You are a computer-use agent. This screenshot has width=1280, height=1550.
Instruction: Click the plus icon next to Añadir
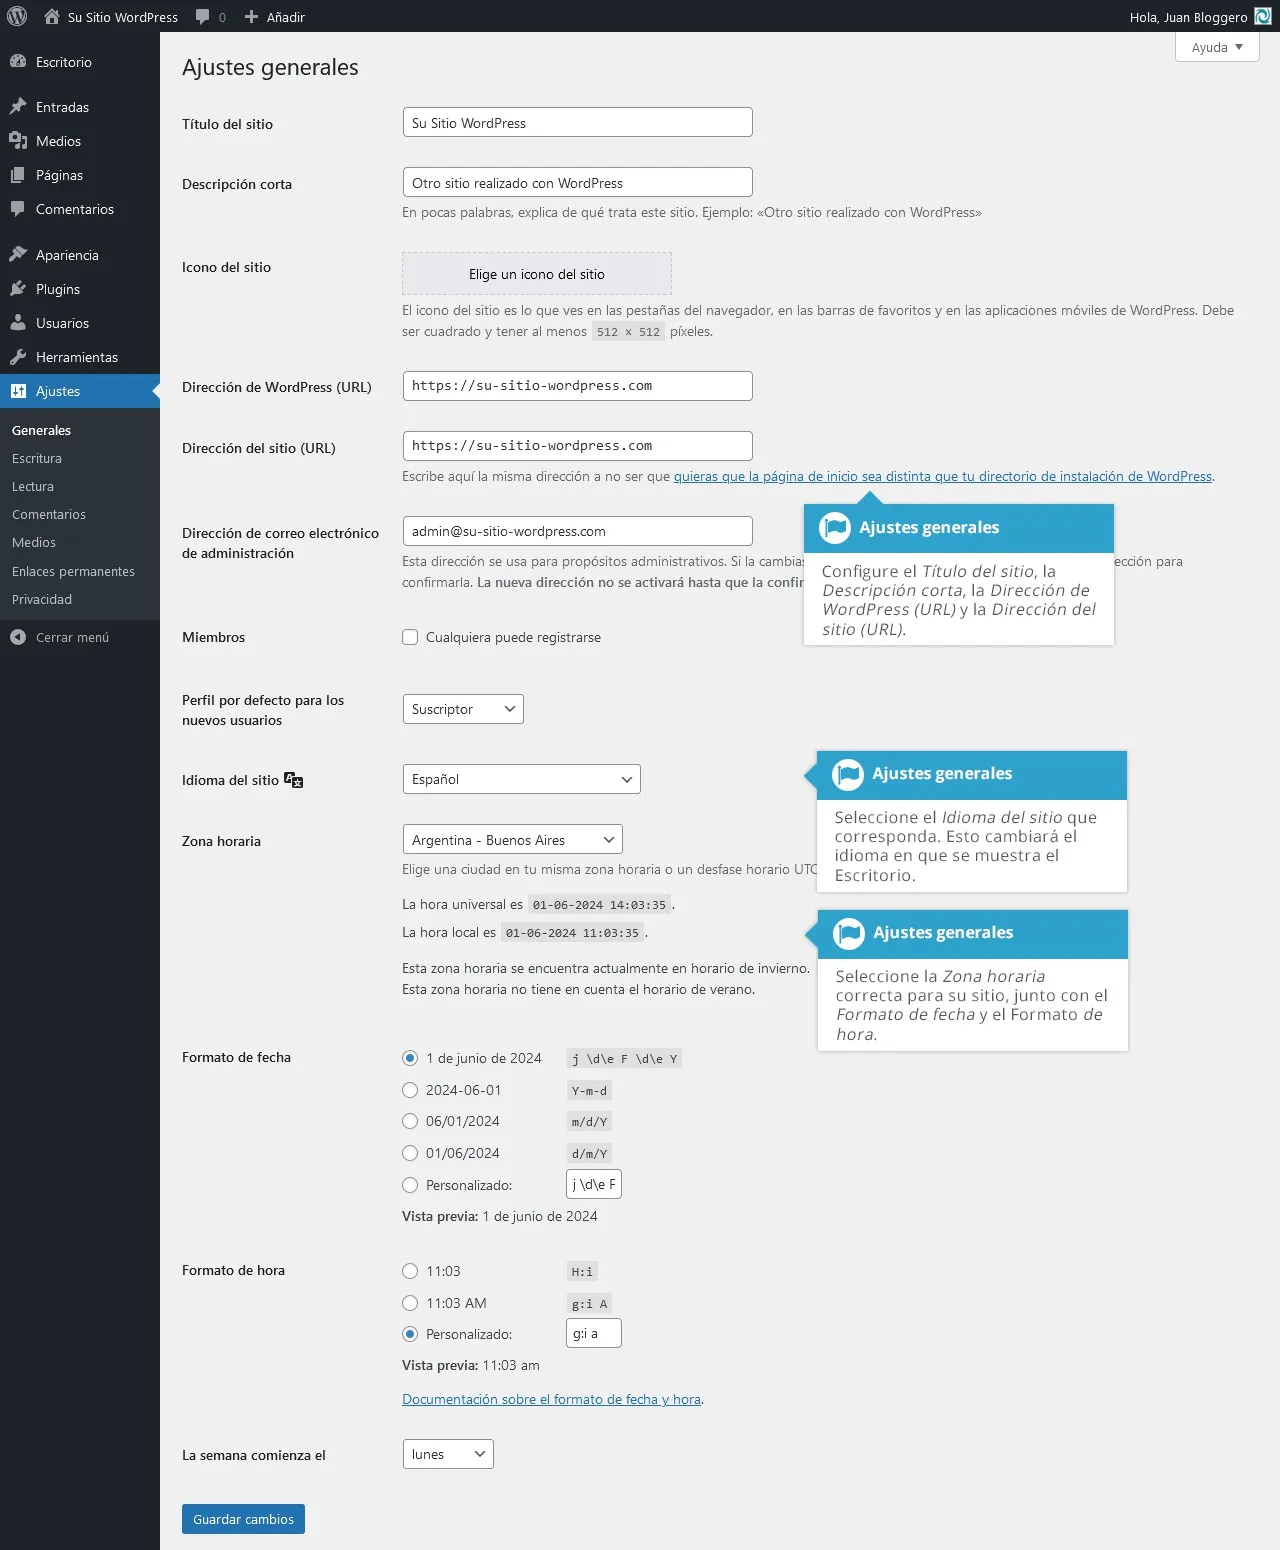click(x=252, y=17)
